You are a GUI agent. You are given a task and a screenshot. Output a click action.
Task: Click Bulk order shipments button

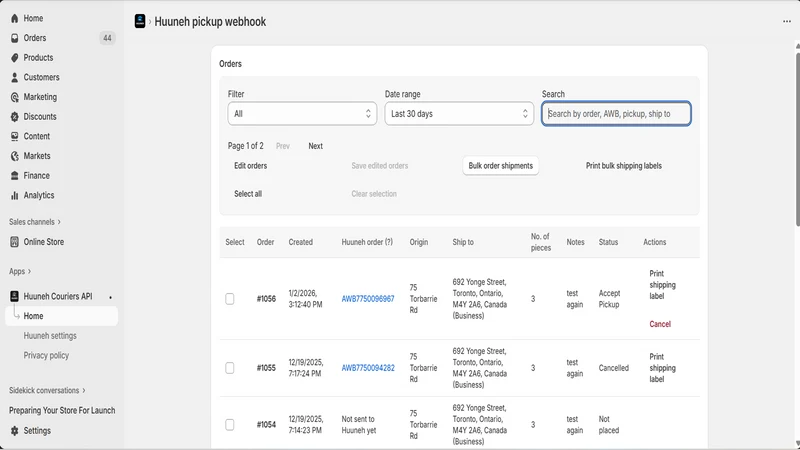[501, 166]
